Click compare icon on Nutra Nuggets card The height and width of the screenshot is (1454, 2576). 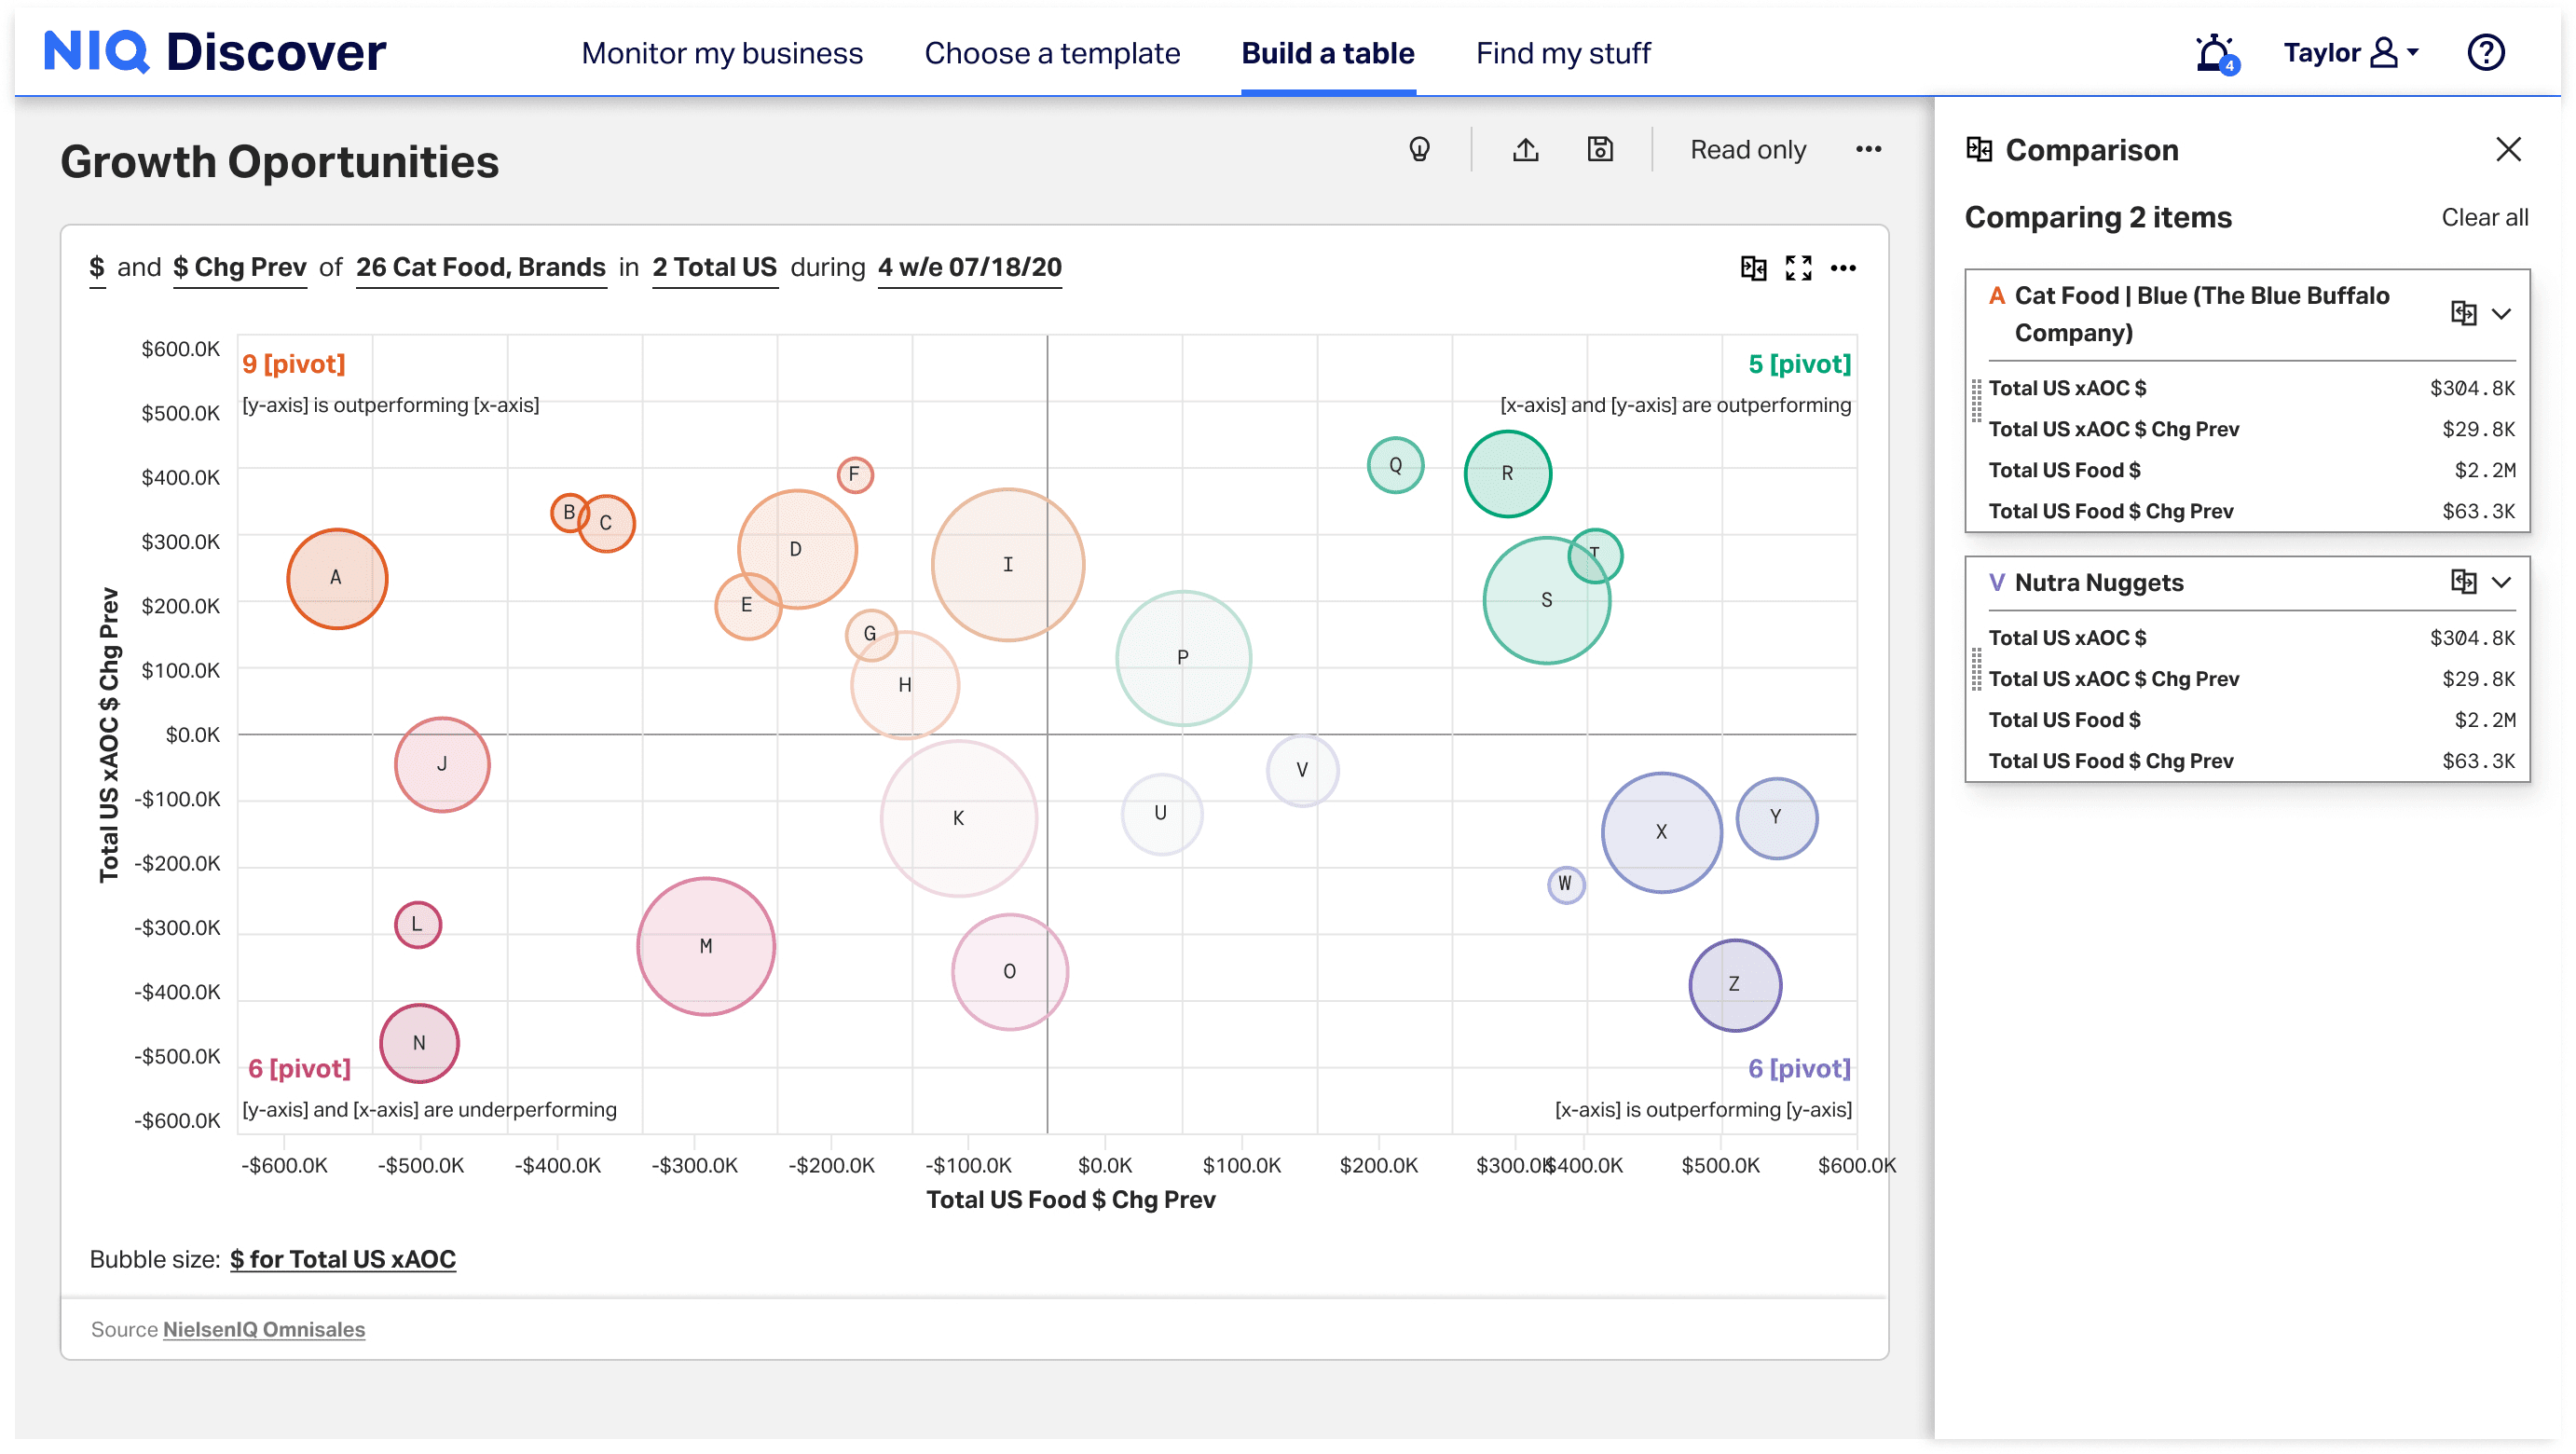(x=2463, y=582)
